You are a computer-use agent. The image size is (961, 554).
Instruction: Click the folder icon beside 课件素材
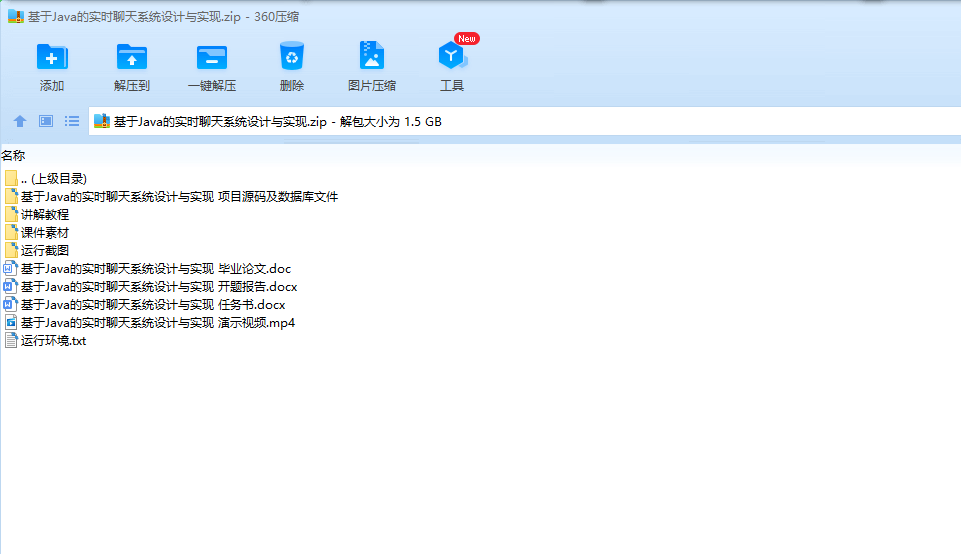click(11, 232)
